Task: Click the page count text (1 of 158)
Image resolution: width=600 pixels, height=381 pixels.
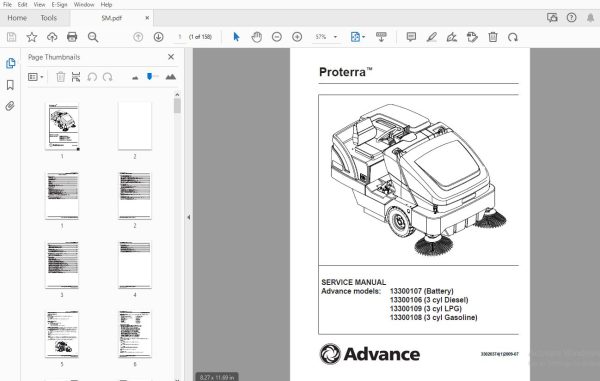Action: click(x=201, y=37)
